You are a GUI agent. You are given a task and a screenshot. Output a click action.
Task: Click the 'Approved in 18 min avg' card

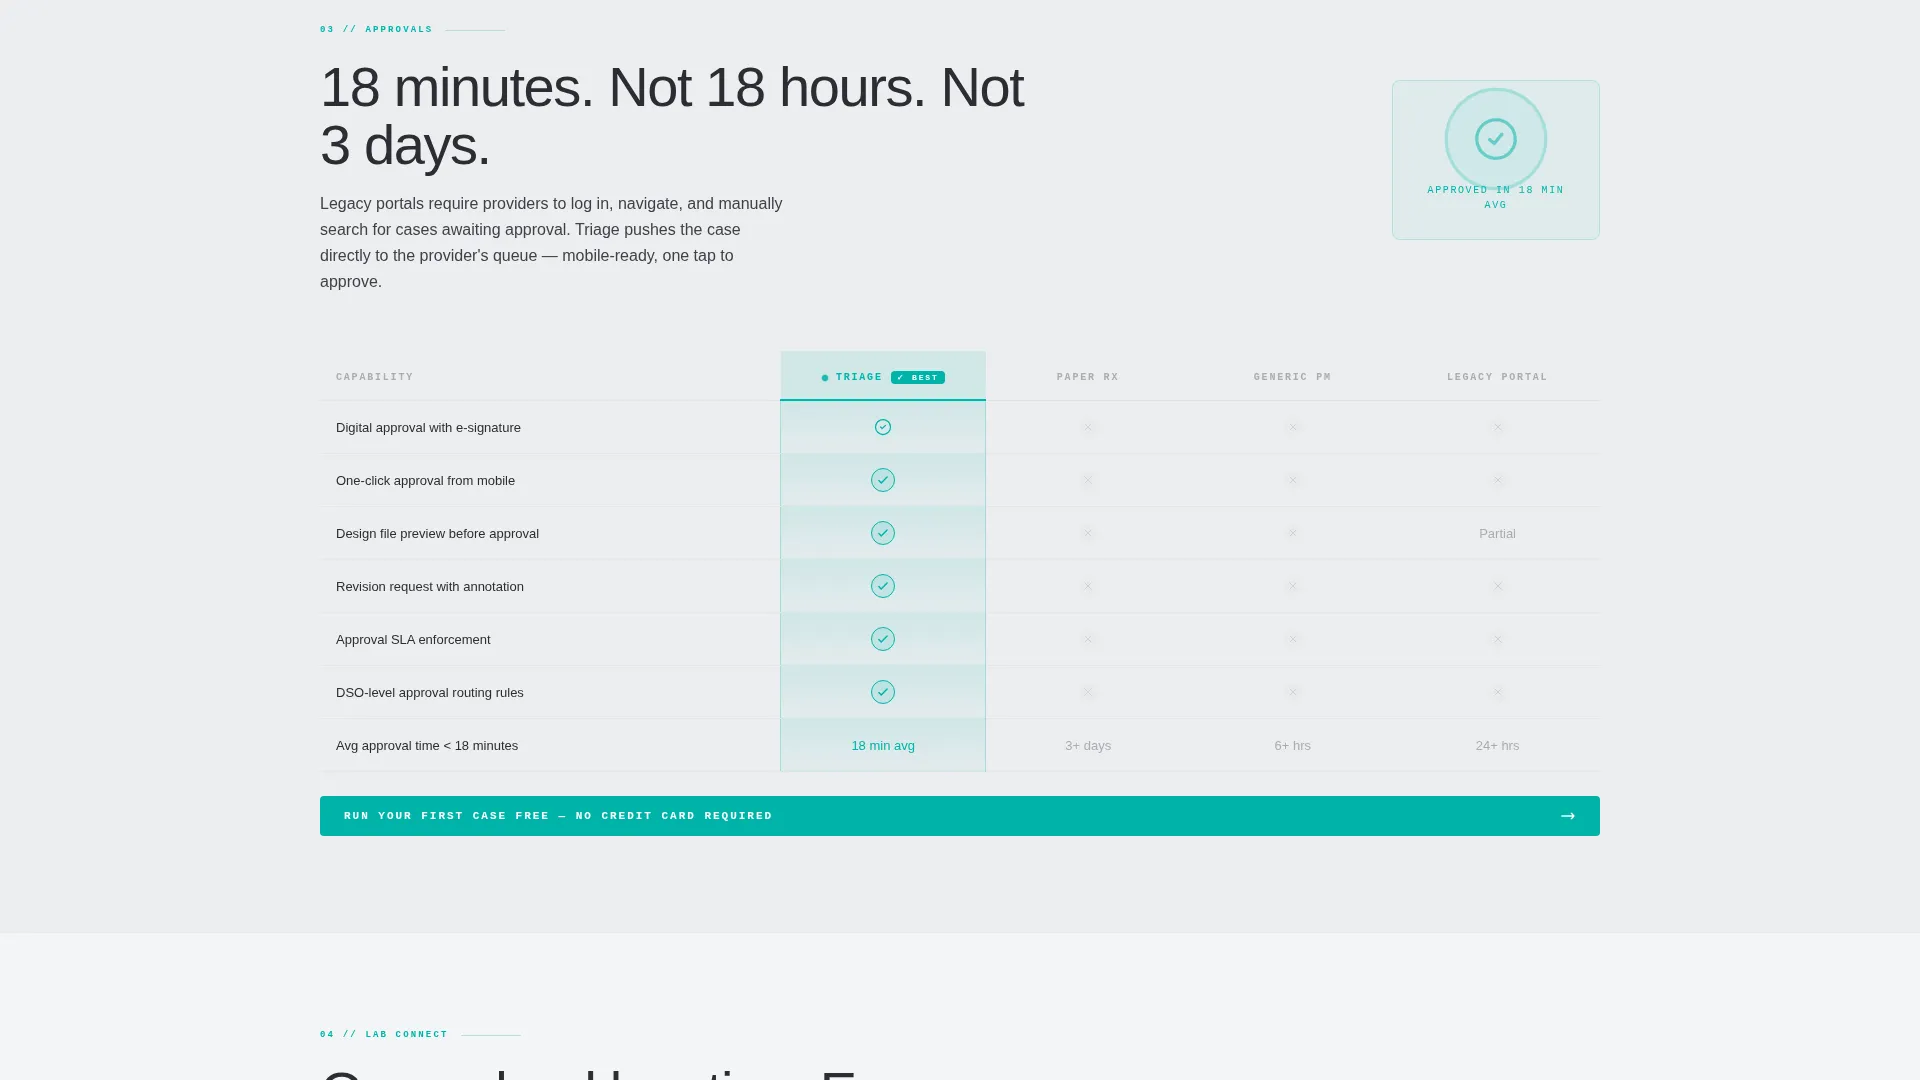click(x=1496, y=160)
